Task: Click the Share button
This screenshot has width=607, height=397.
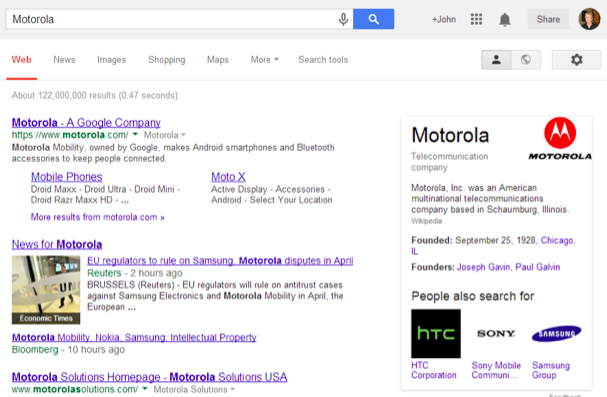Action: (x=548, y=19)
